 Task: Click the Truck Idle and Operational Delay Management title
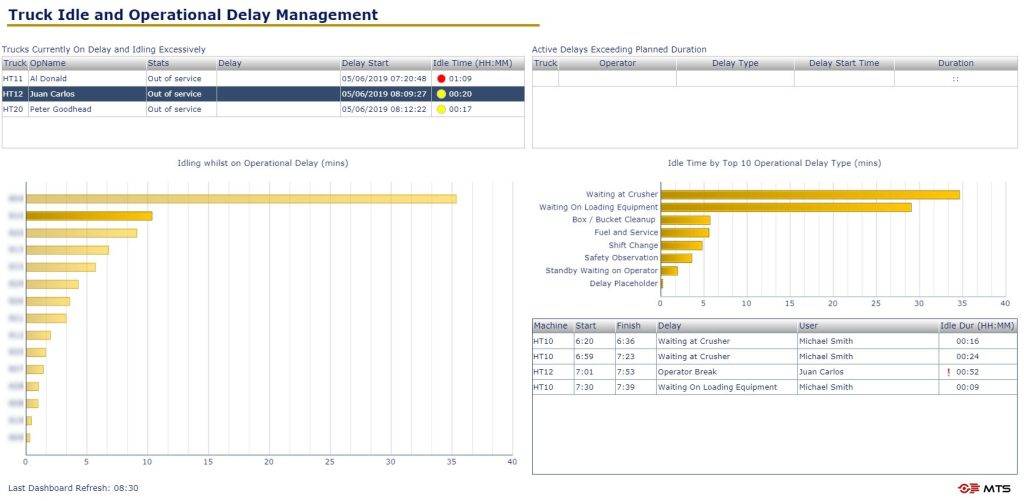tap(193, 14)
